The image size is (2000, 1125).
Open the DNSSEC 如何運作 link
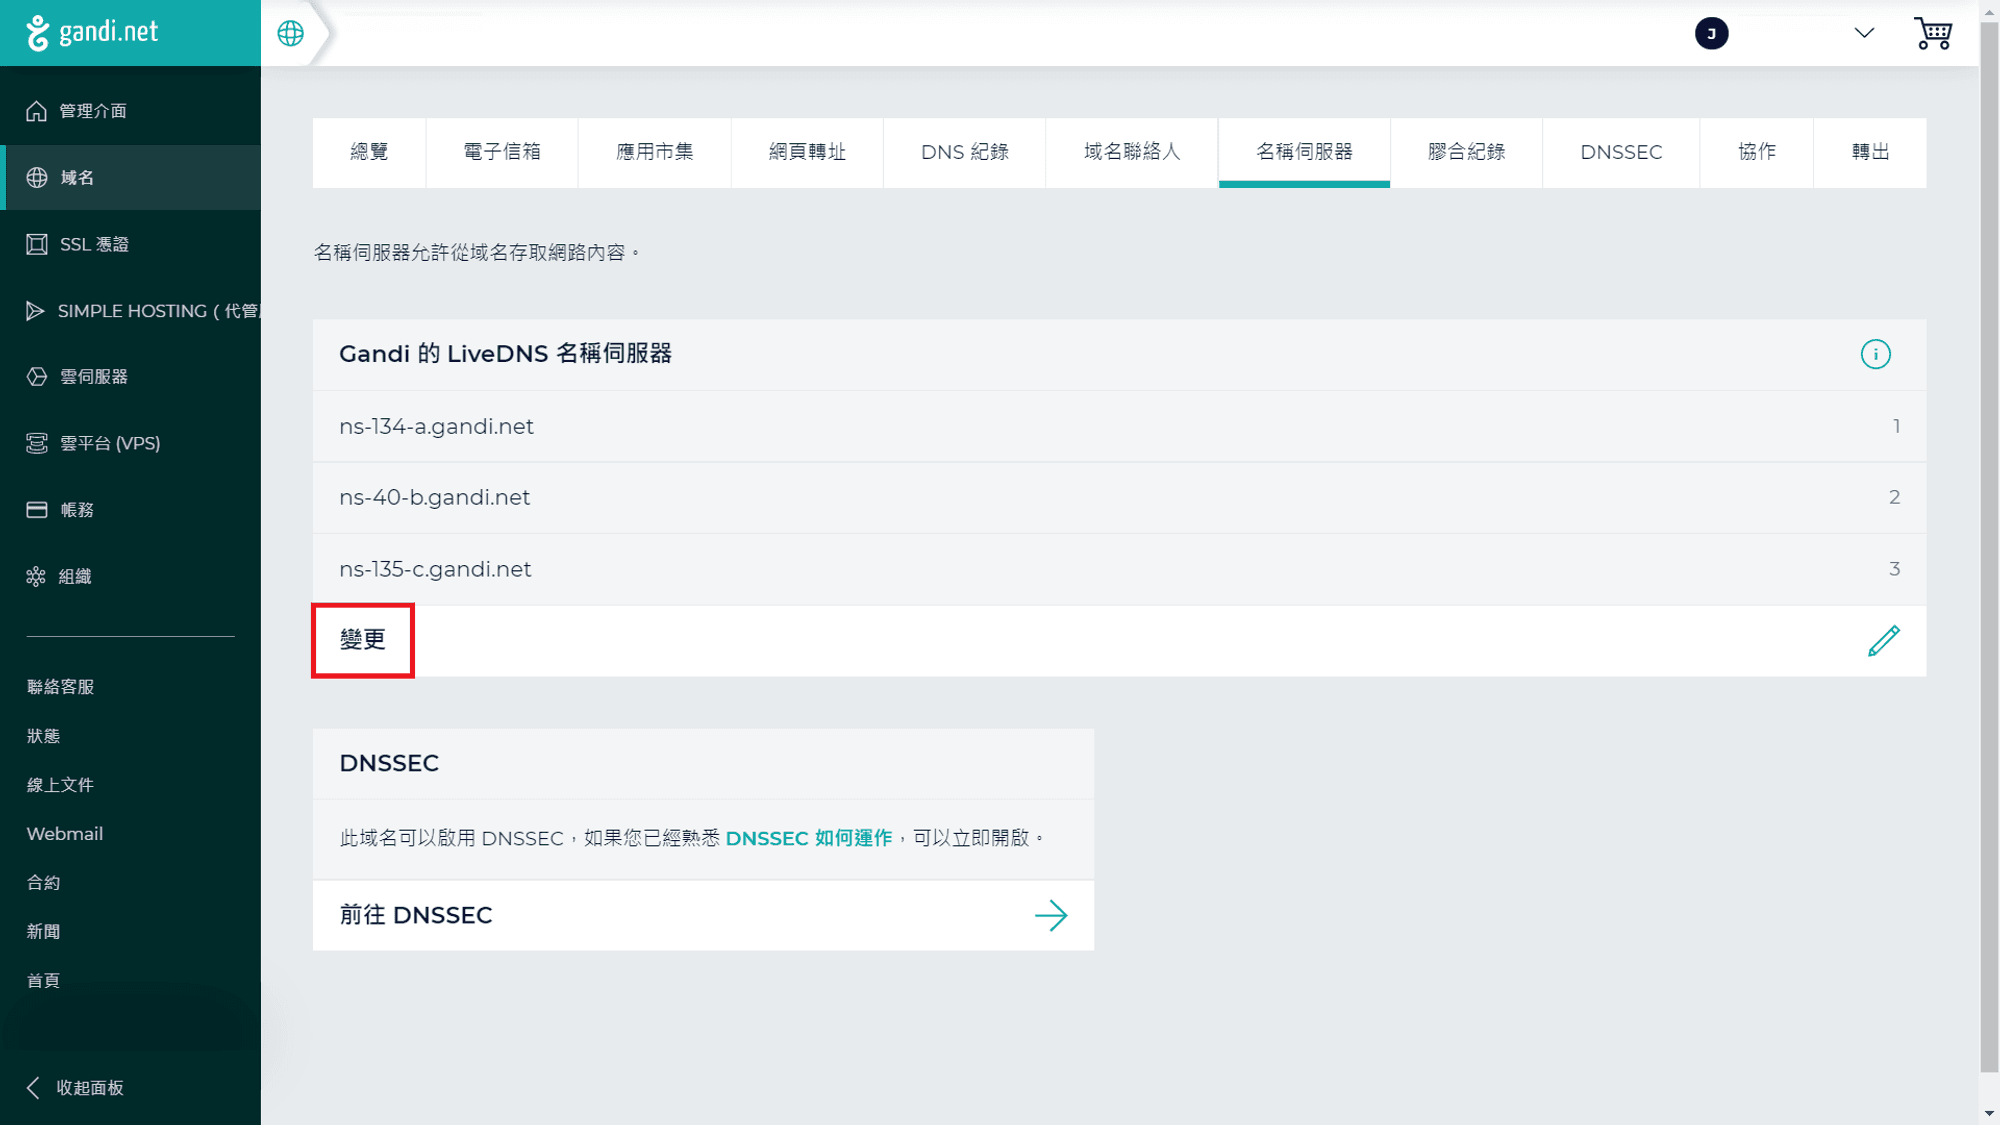(808, 838)
